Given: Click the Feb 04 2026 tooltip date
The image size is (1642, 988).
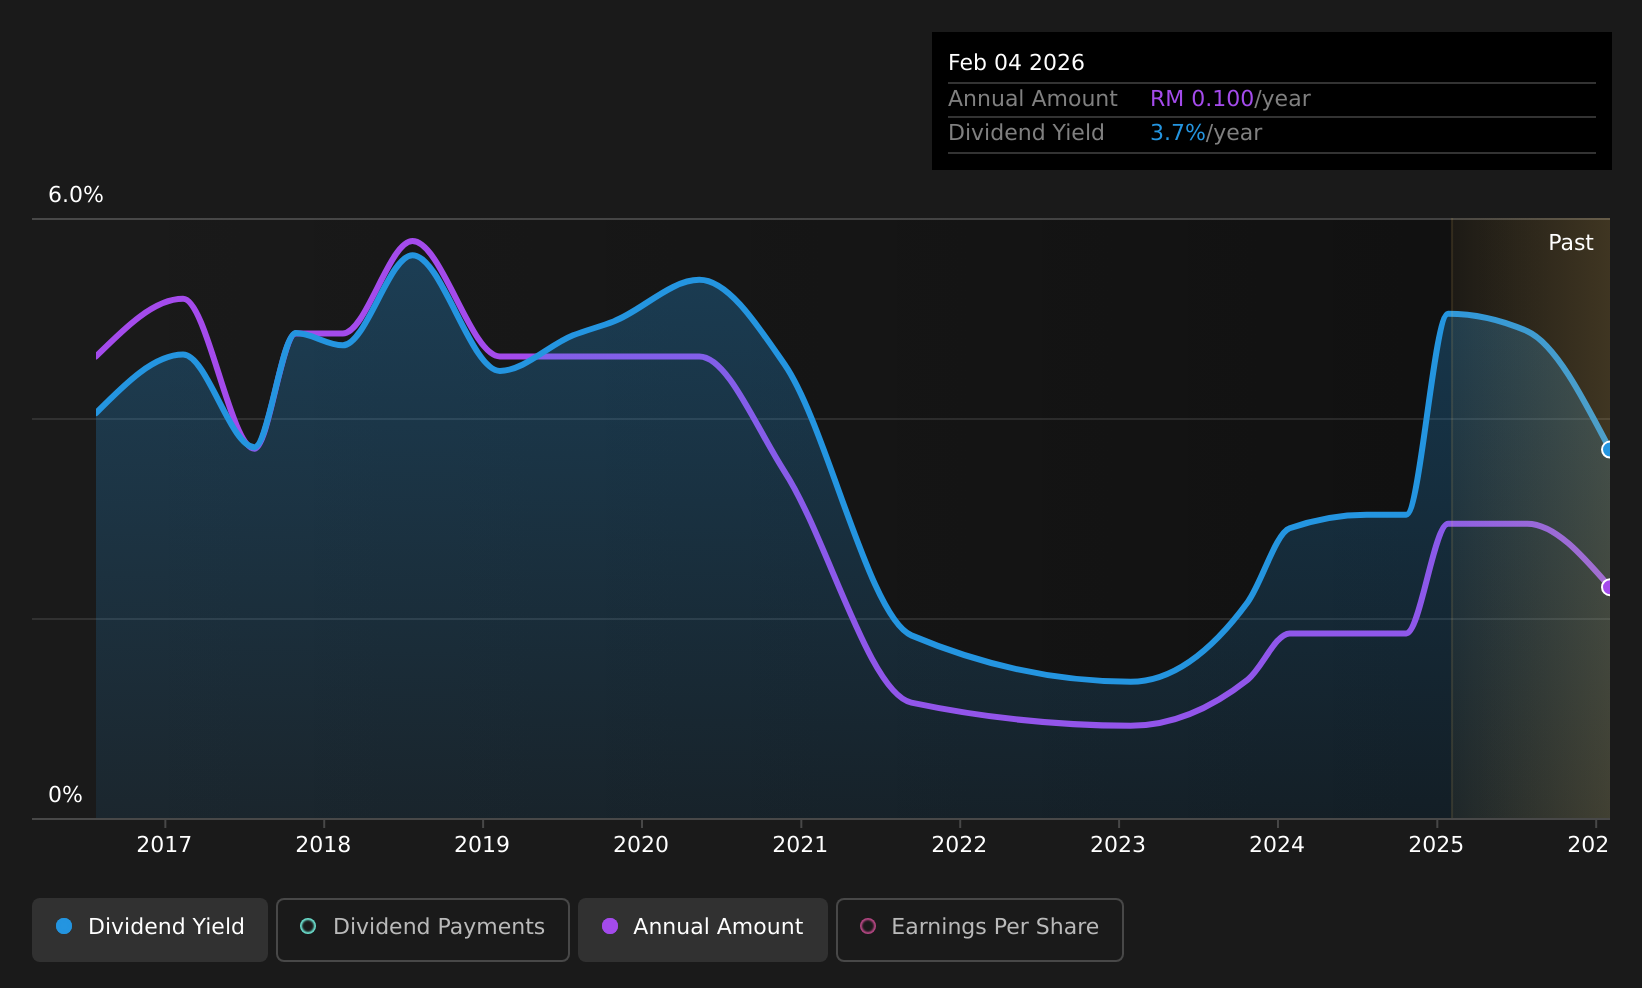Looking at the screenshot, I should 1016,63.
